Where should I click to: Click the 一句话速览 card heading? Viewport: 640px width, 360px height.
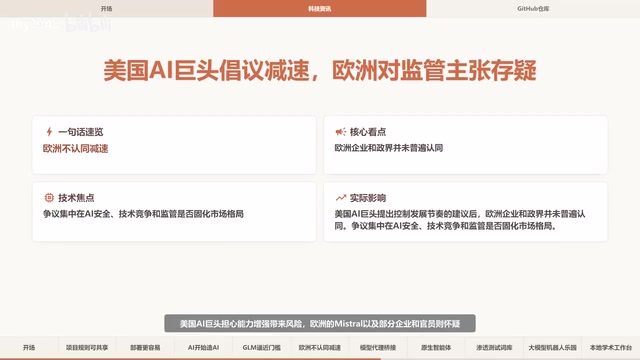[81, 132]
